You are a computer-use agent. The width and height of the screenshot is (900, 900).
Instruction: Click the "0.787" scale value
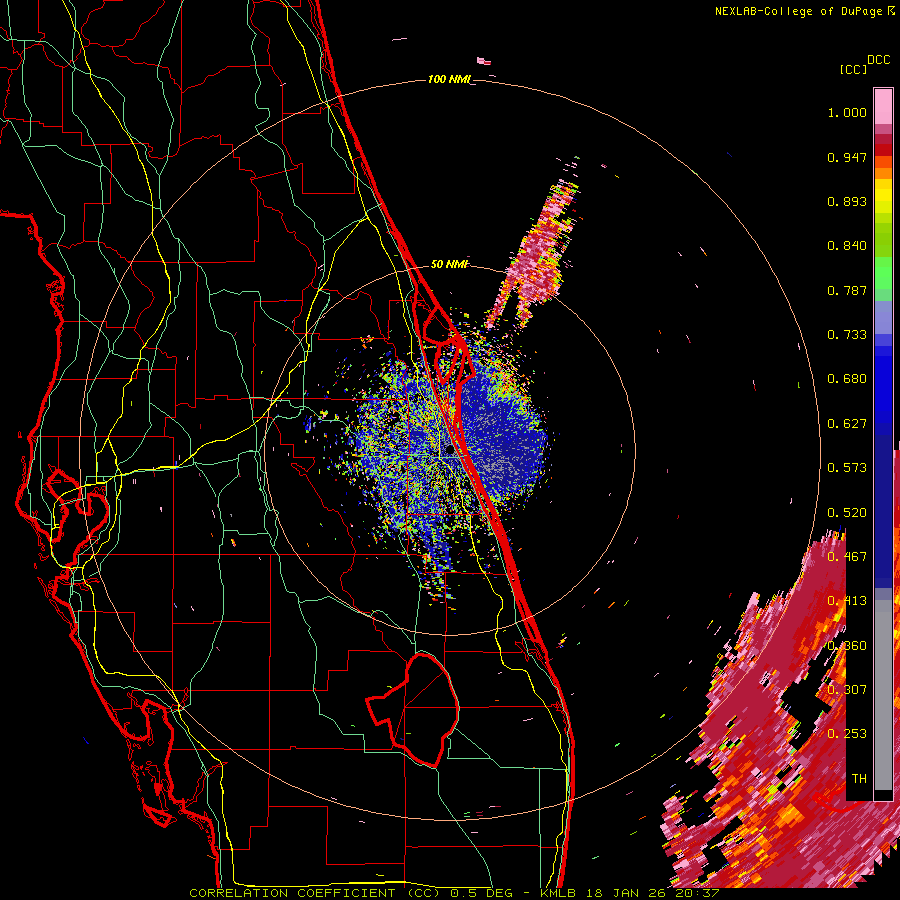[x=847, y=290]
